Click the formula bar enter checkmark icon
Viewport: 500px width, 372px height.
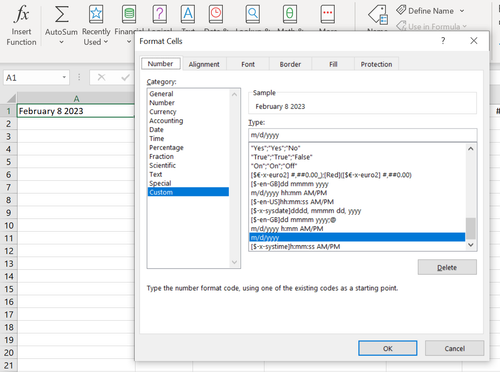pos(126,78)
